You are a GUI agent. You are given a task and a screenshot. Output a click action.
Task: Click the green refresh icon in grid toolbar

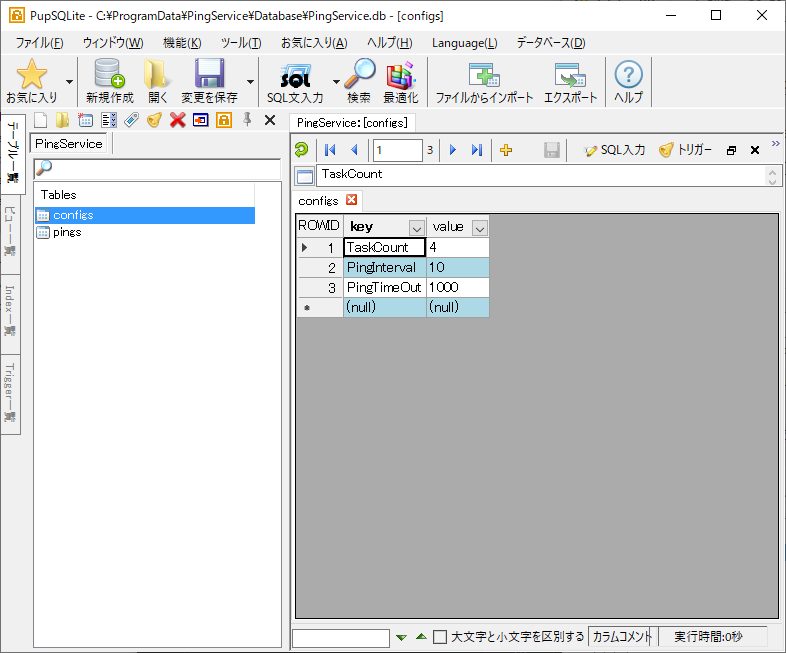[301, 150]
